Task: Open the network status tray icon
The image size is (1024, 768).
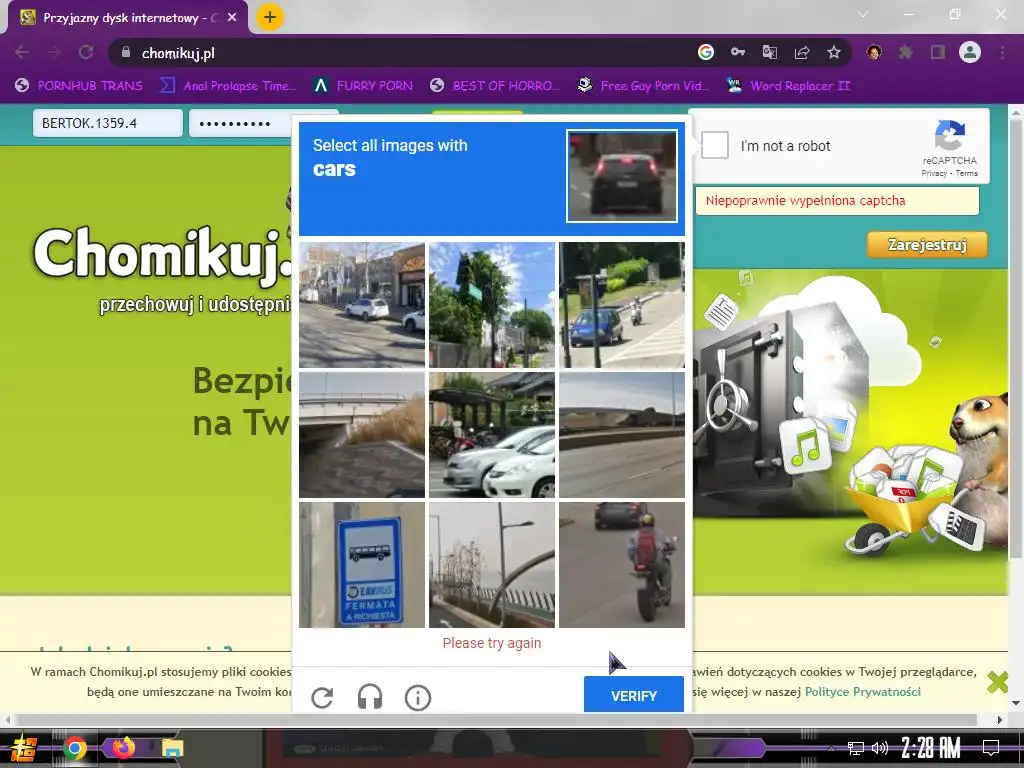Action: point(856,748)
